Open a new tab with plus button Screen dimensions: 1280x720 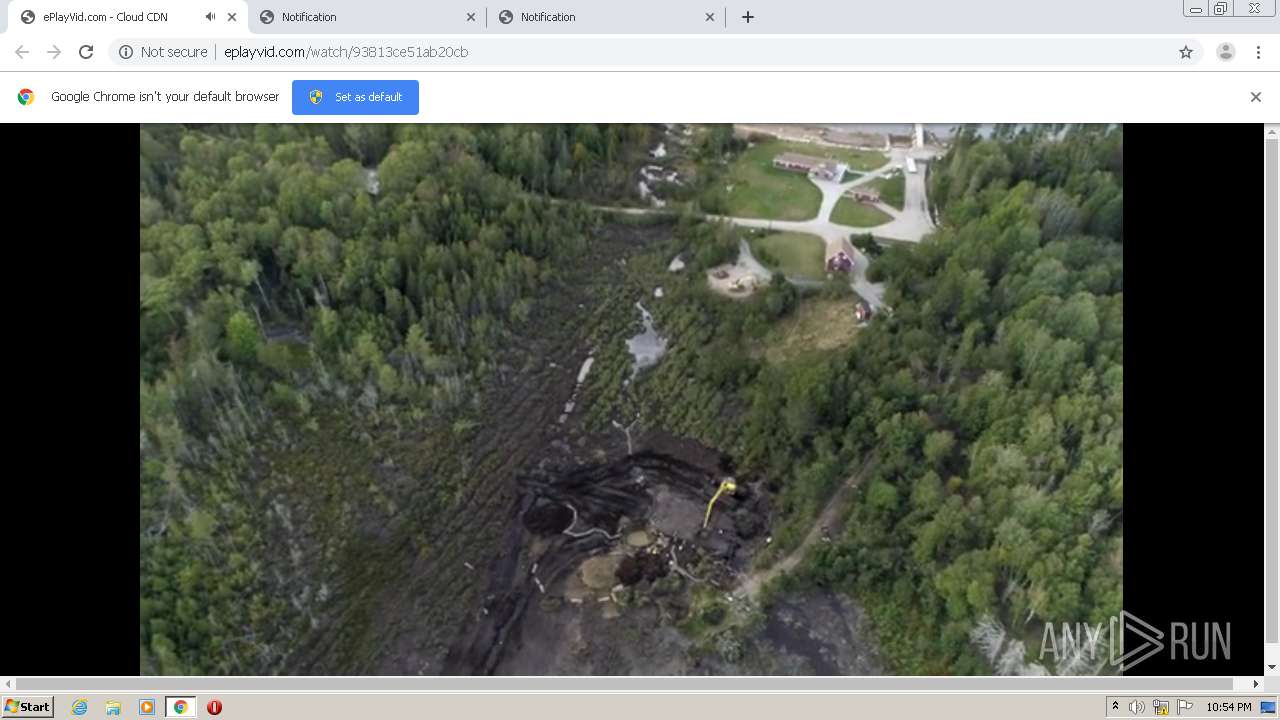tap(748, 17)
